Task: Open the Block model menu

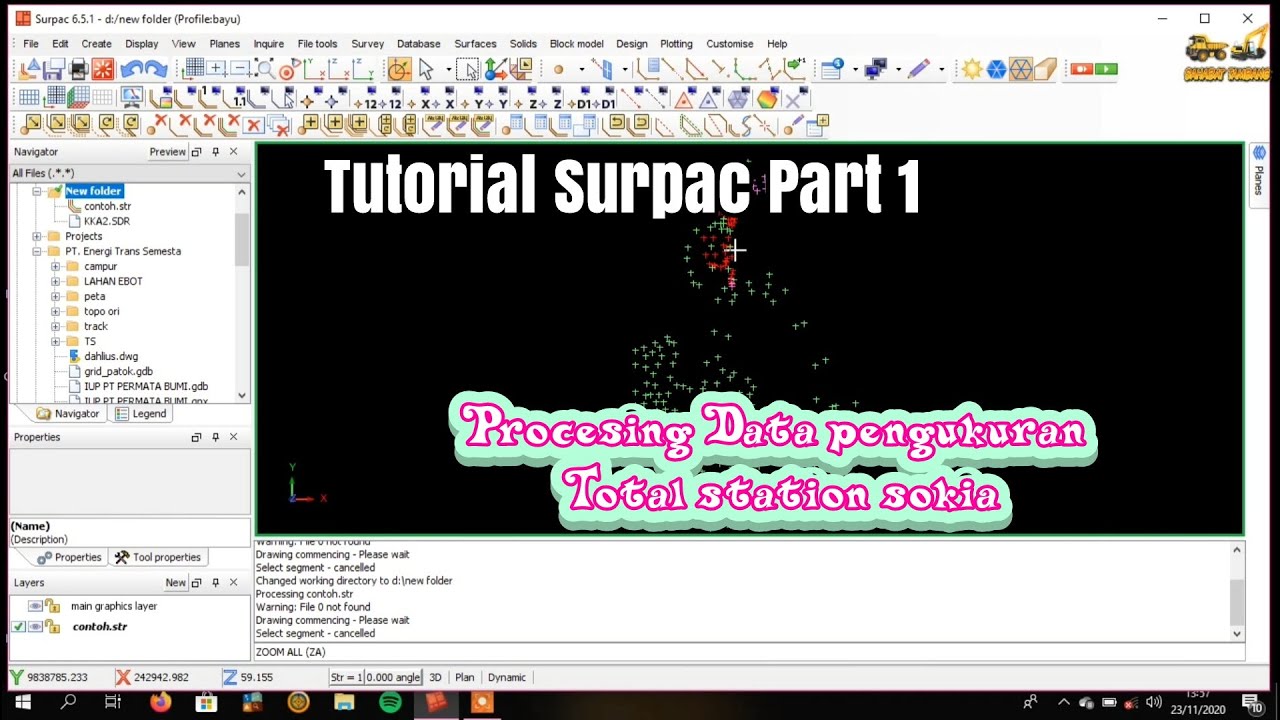Action: (576, 44)
